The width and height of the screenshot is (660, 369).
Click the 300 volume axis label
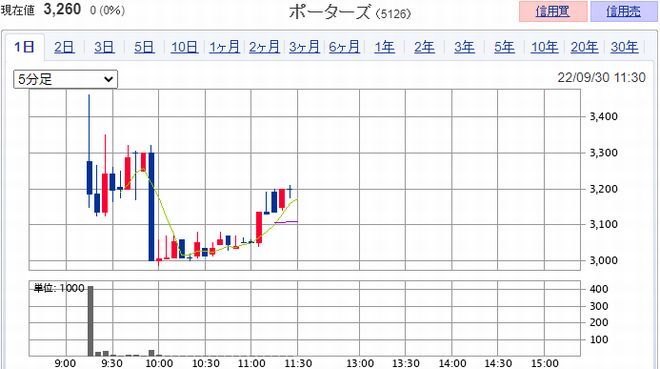[599, 306]
